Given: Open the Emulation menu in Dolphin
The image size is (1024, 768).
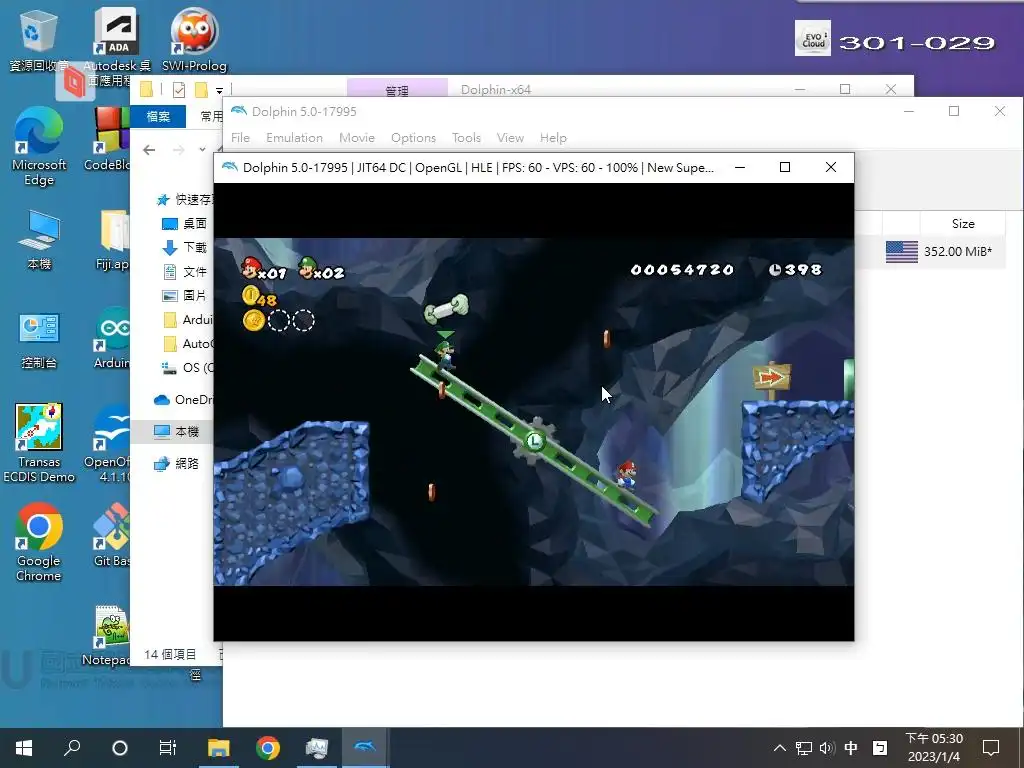Looking at the screenshot, I should [294, 138].
